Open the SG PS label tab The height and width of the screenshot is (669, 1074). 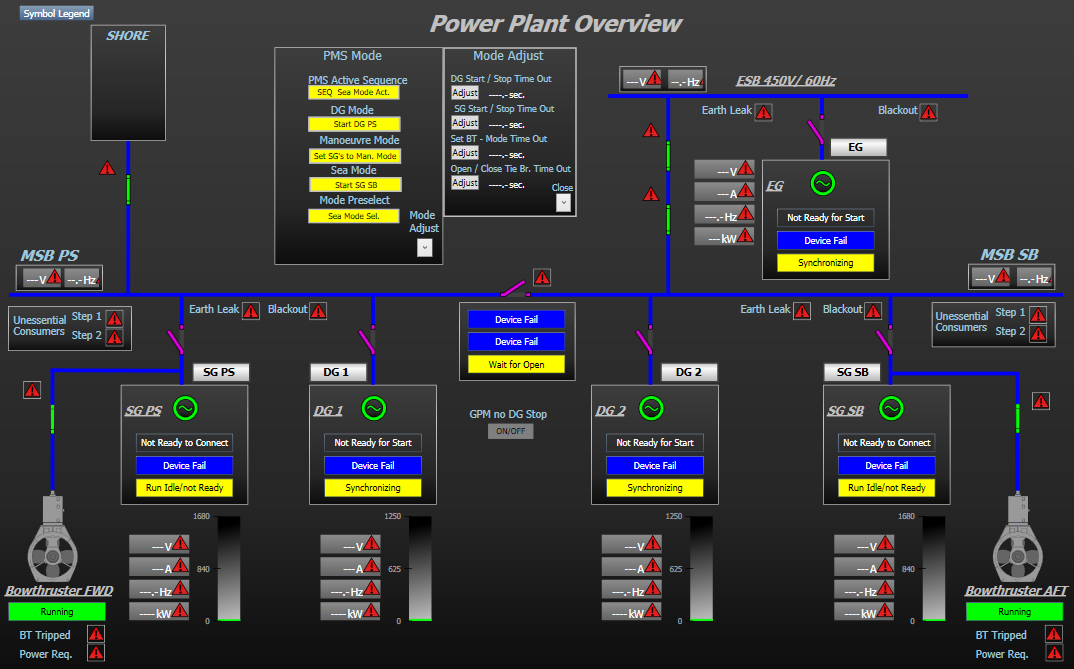pos(220,372)
